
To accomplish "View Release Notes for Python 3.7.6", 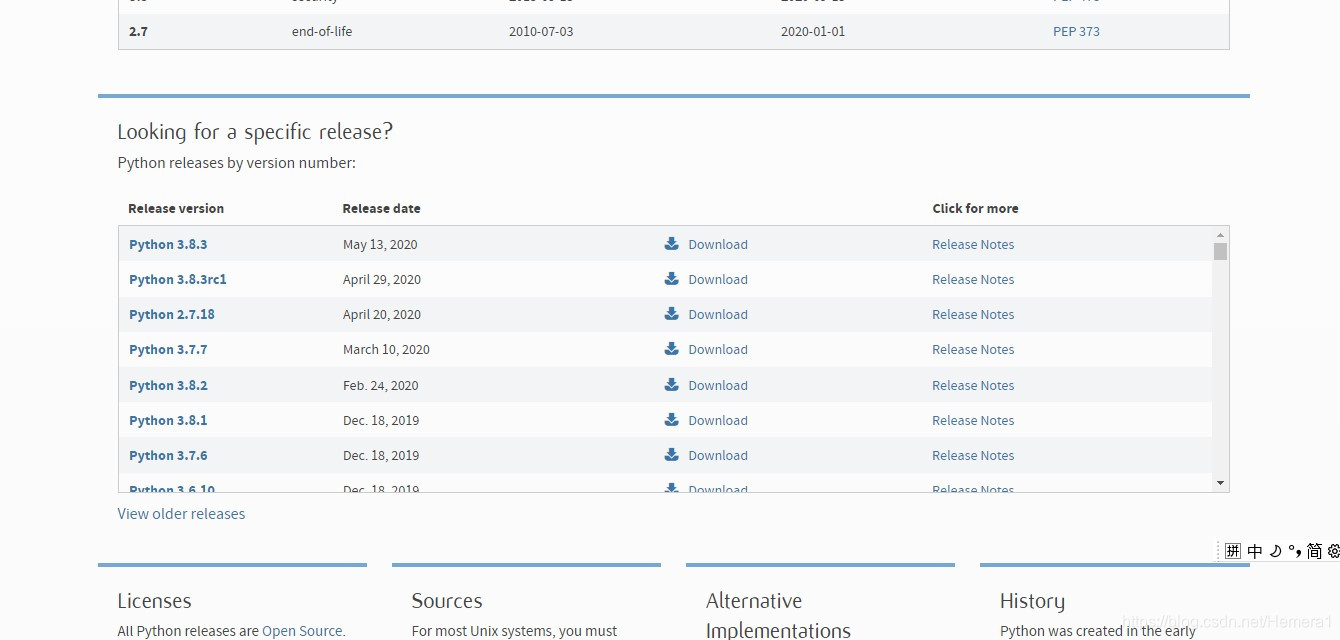I will [973, 455].
